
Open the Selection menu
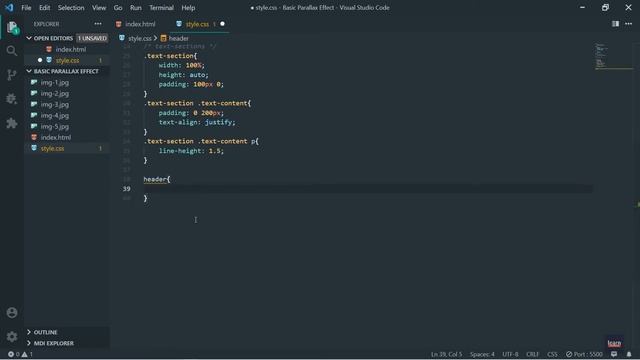click(x=71, y=8)
